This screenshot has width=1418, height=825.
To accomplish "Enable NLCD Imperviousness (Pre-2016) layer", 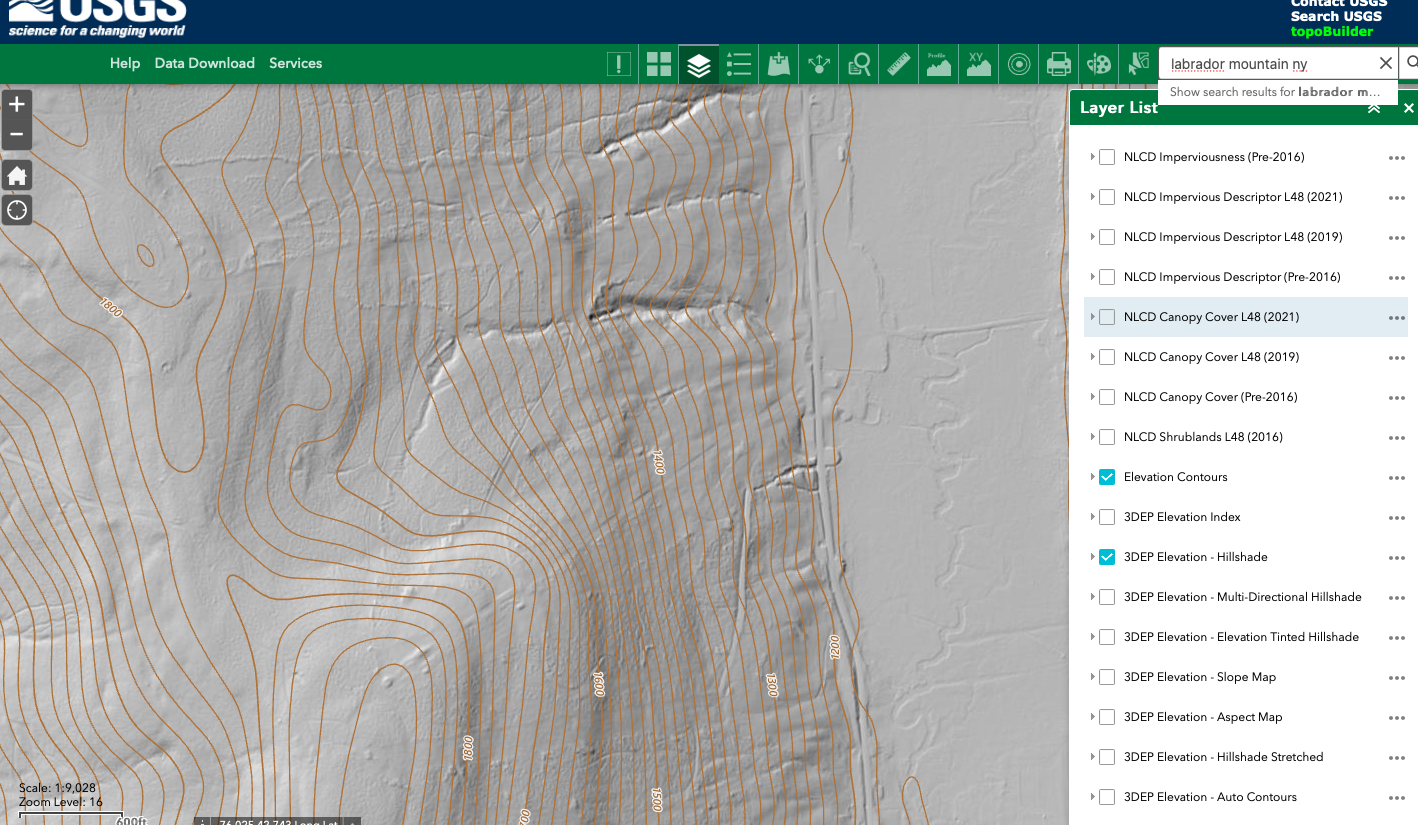I will coord(1107,157).
